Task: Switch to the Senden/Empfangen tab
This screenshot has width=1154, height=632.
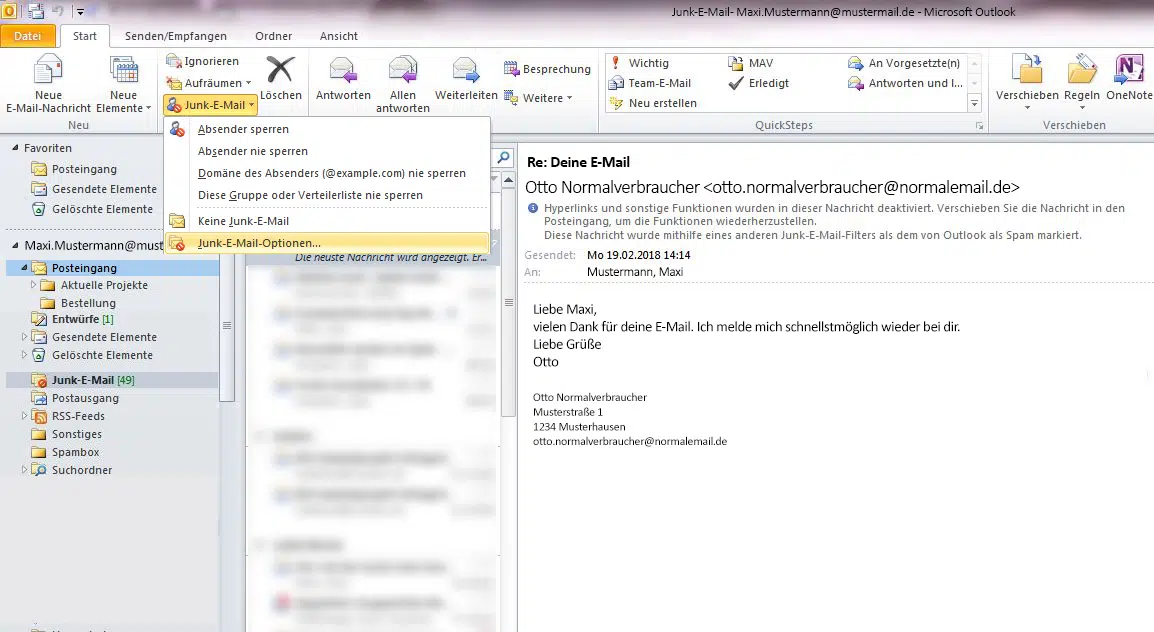Action: pyautogui.click(x=176, y=36)
